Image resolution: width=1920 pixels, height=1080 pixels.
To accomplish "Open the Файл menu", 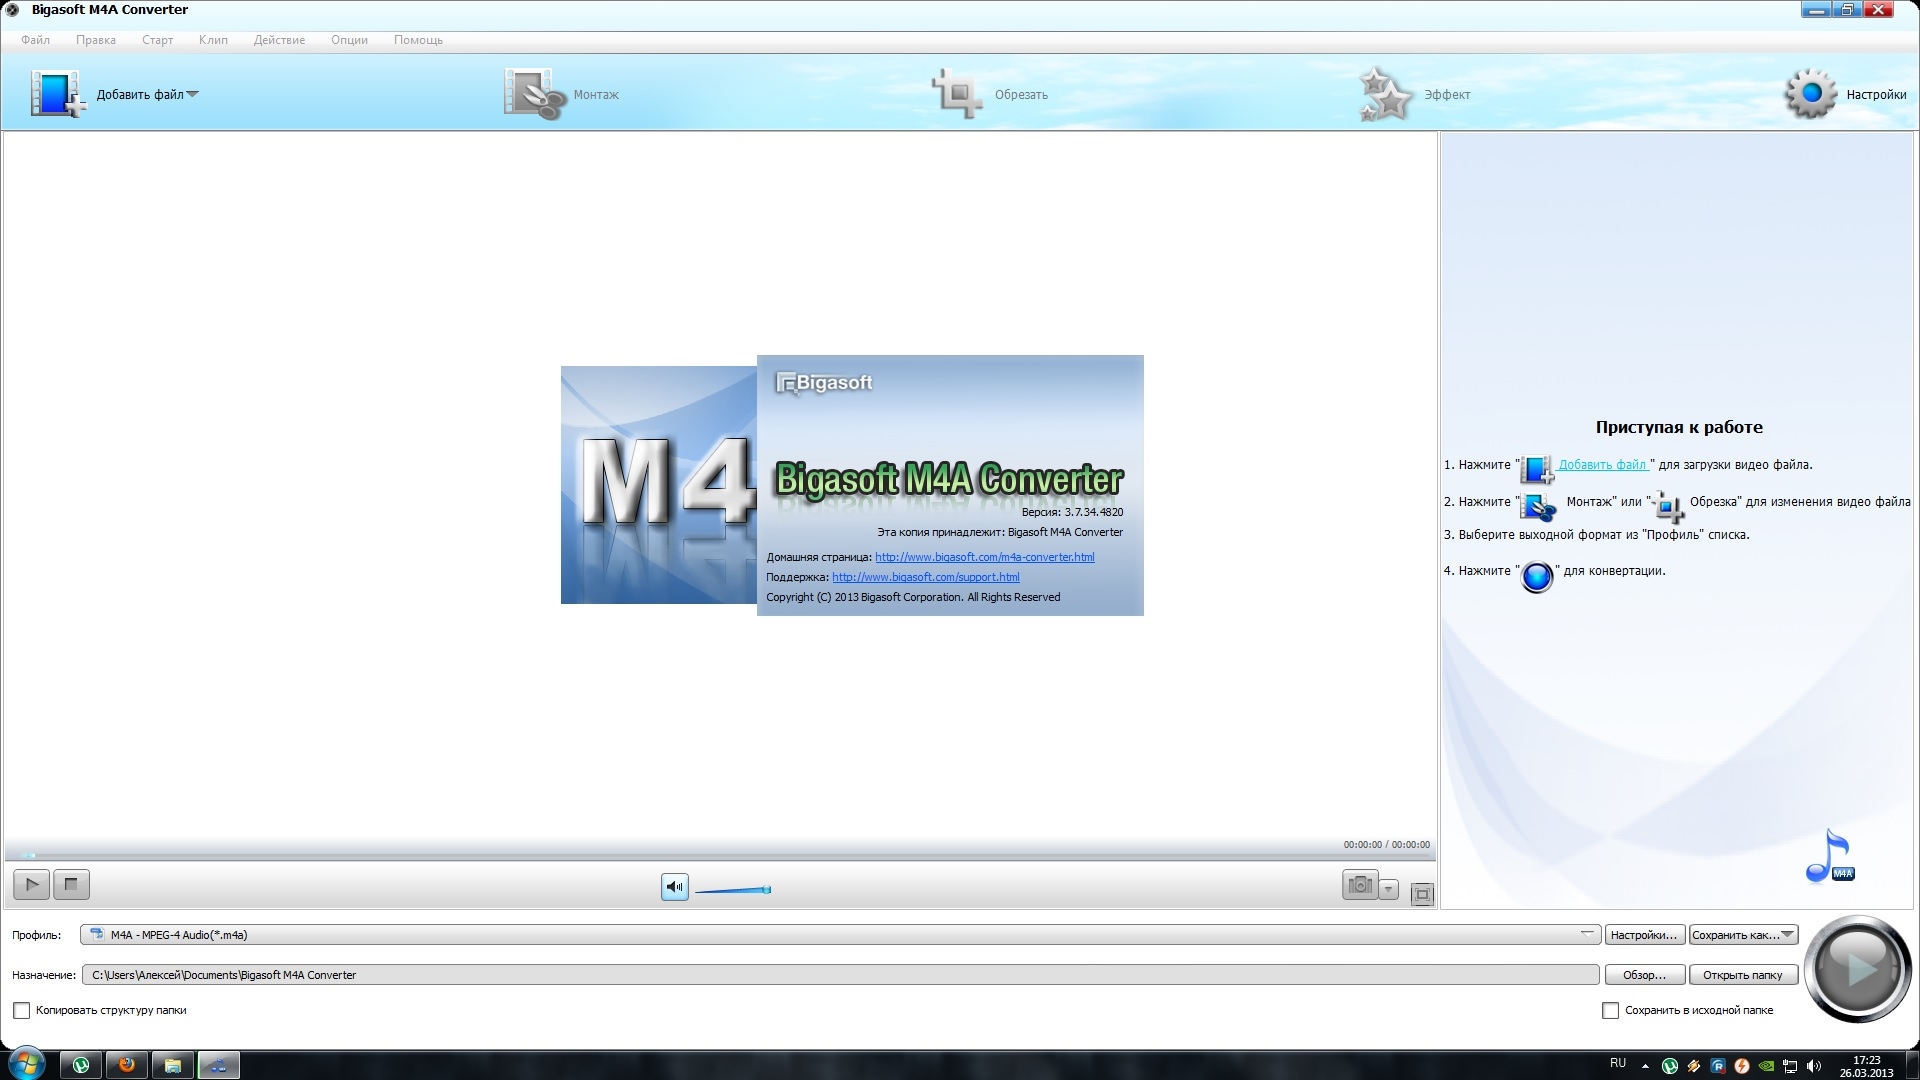I will pyautogui.click(x=35, y=40).
